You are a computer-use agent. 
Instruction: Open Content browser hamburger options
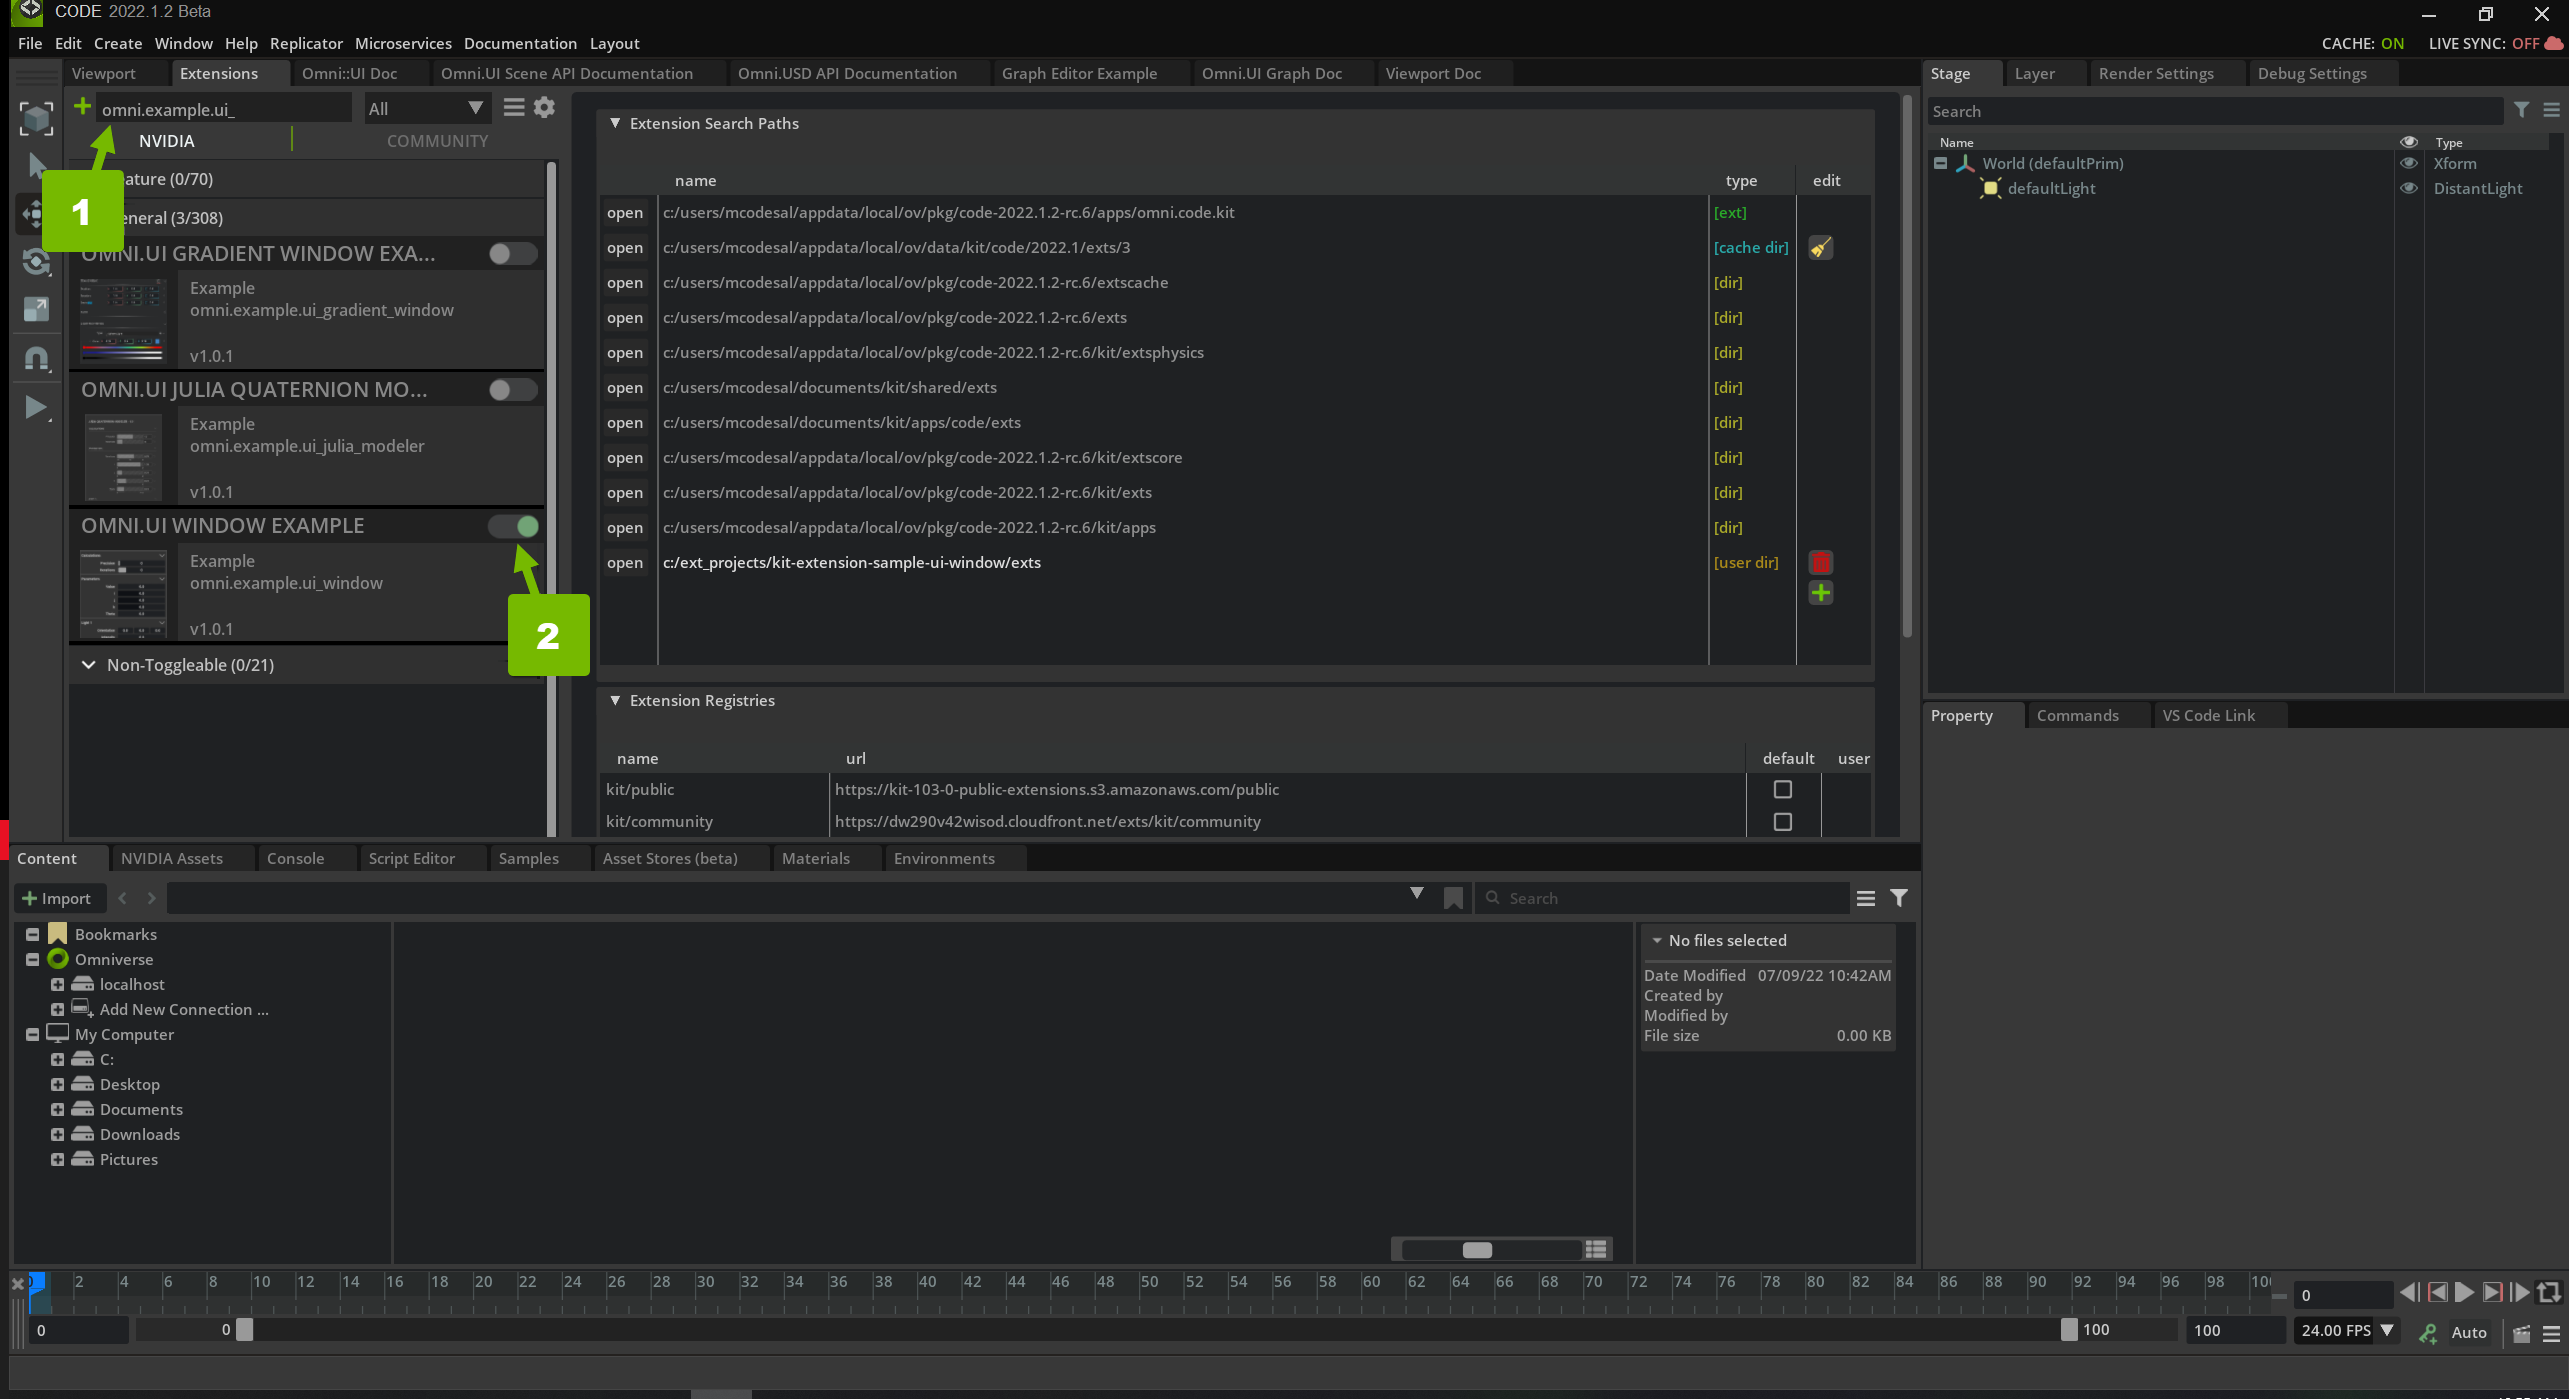pos(1865,898)
